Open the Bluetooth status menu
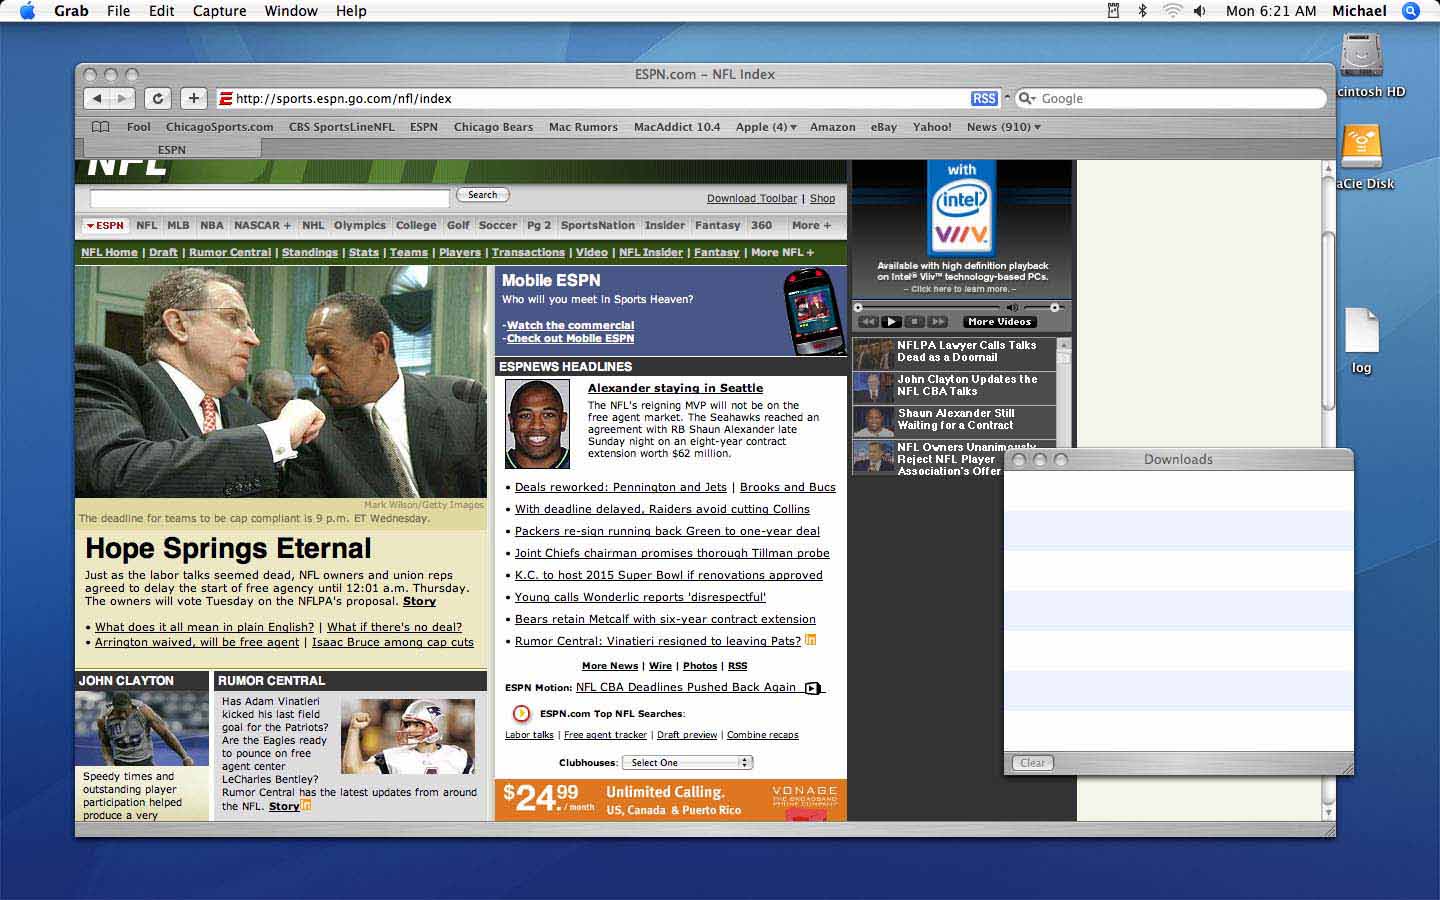The width and height of the screenshot is (1440, 900). [1142, 11]
